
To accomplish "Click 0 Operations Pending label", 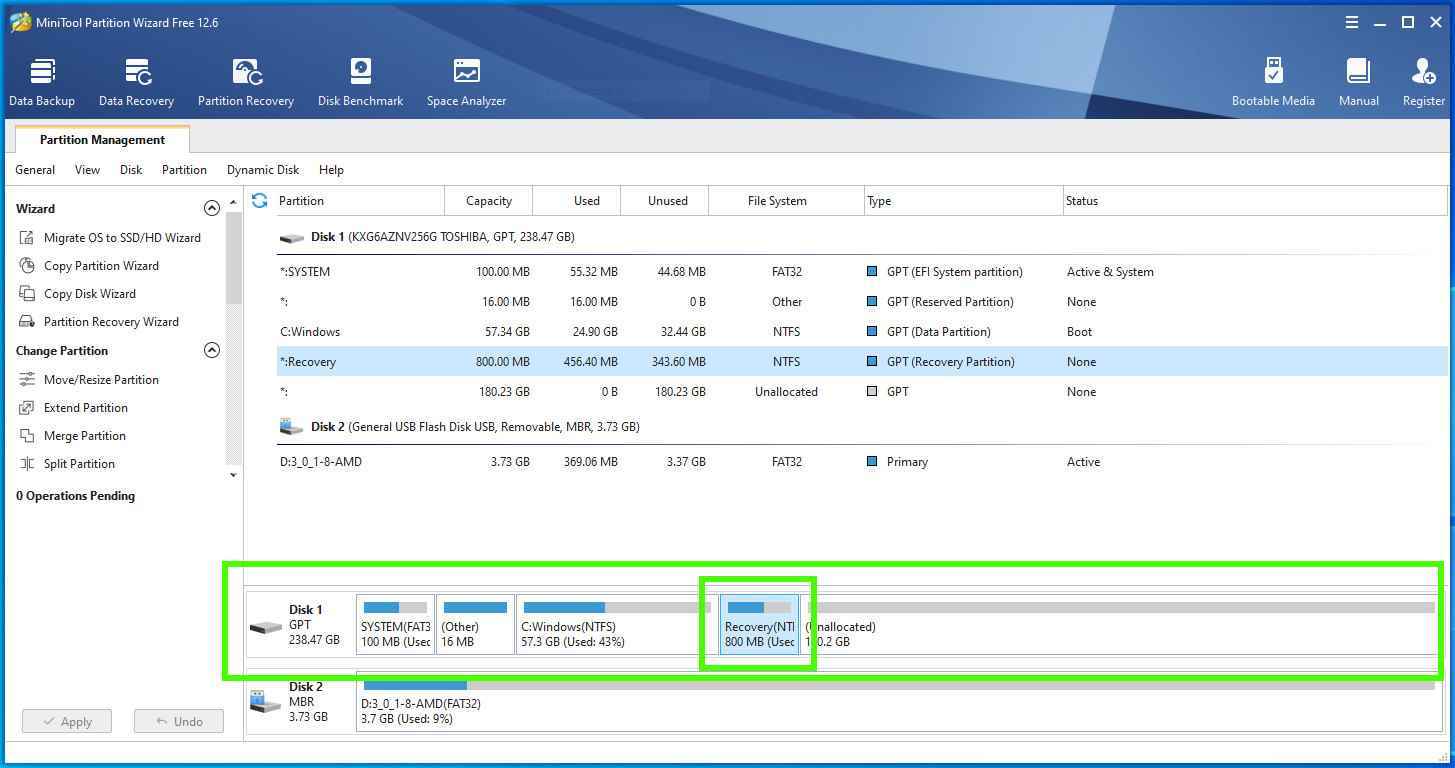I will (x=75, y=496).
